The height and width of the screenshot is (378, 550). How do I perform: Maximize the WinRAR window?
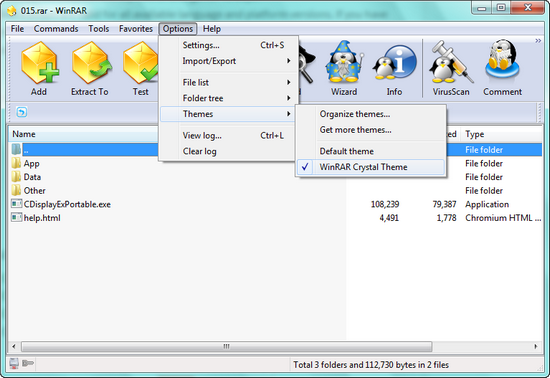pos(501,8)
